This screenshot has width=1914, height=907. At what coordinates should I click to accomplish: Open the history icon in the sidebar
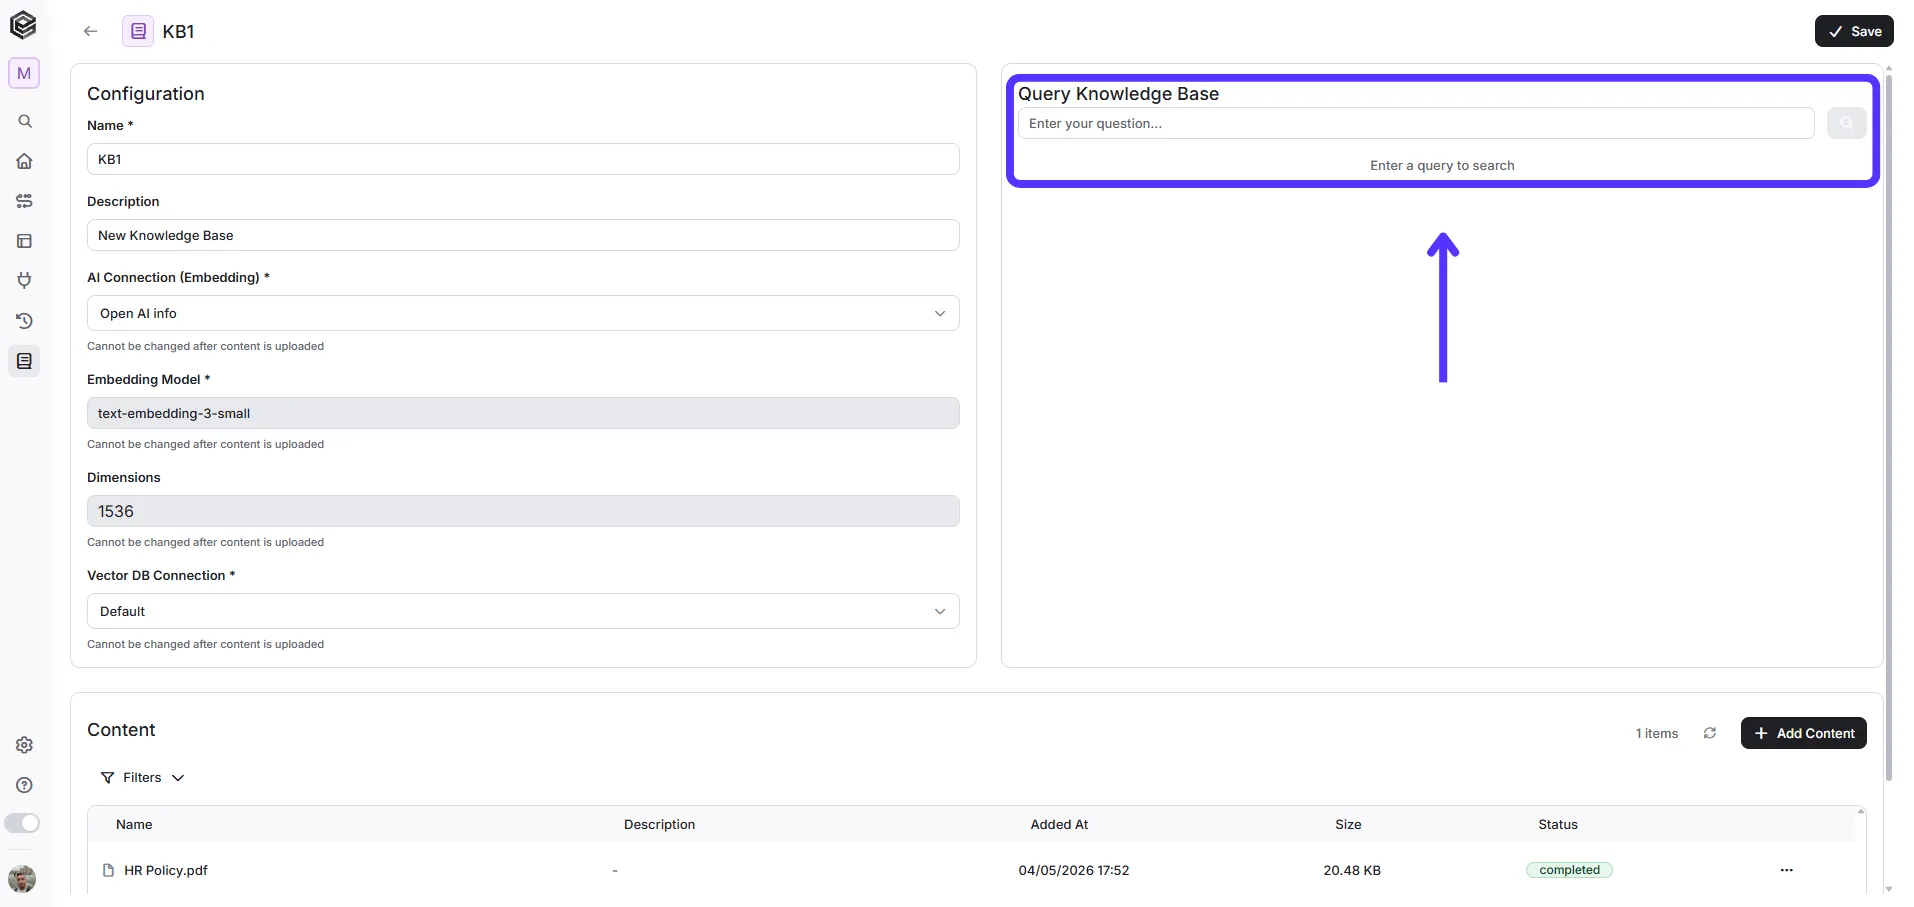click(25, 321)
